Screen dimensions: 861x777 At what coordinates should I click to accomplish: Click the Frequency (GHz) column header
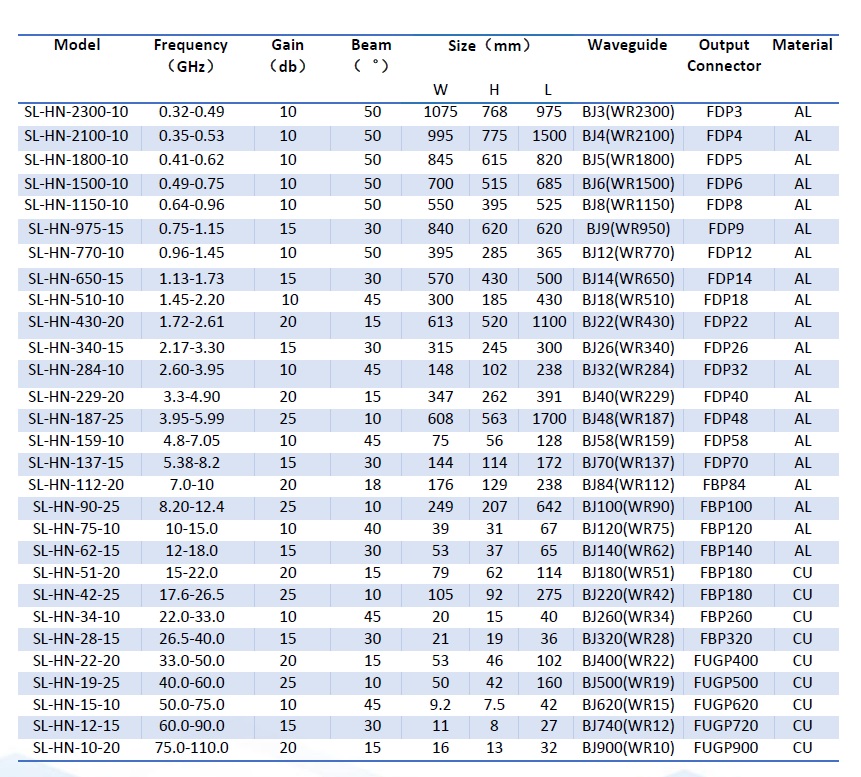191,55
